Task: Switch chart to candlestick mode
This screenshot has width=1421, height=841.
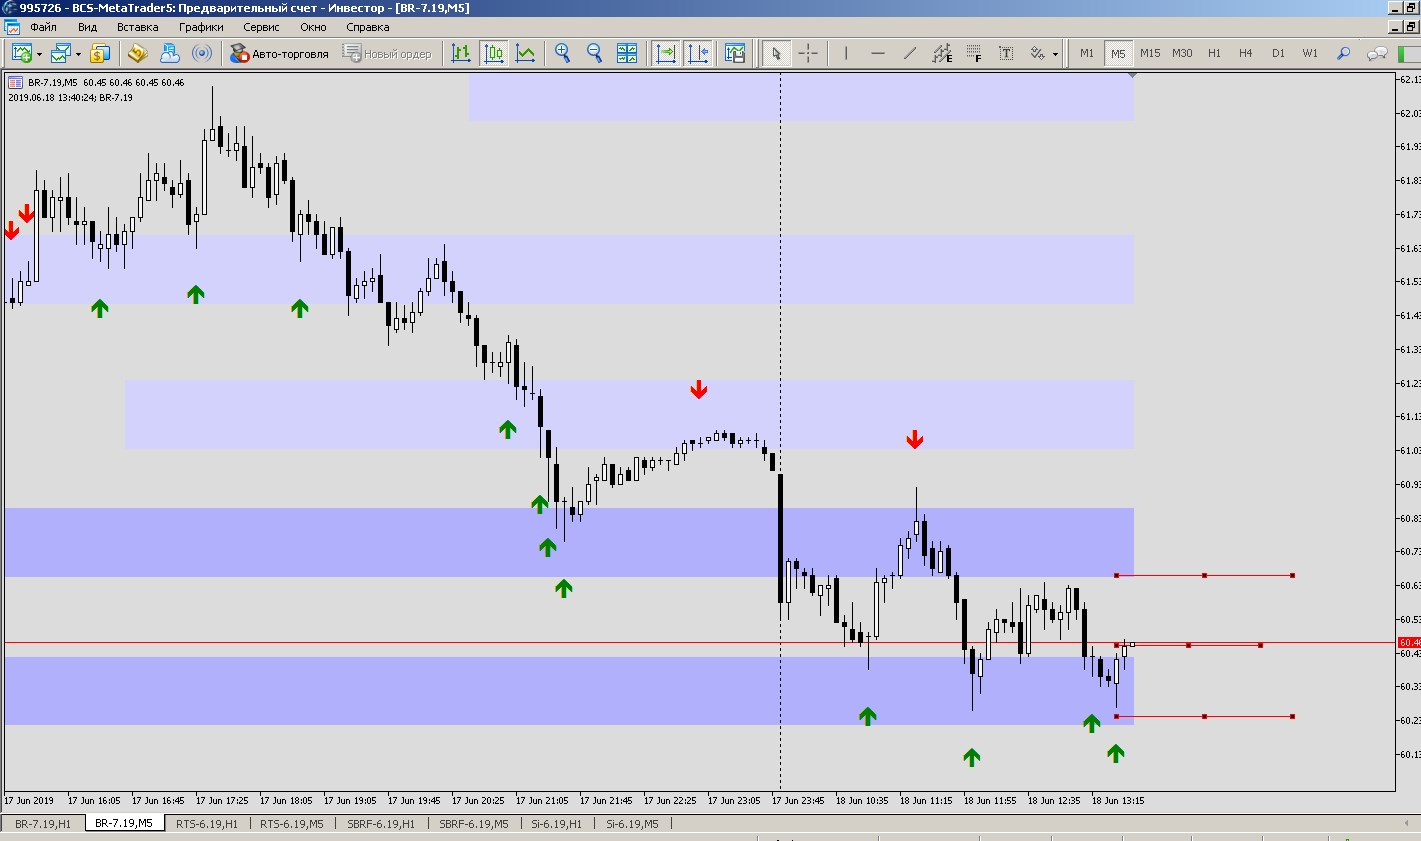Action: pos(493,53)
